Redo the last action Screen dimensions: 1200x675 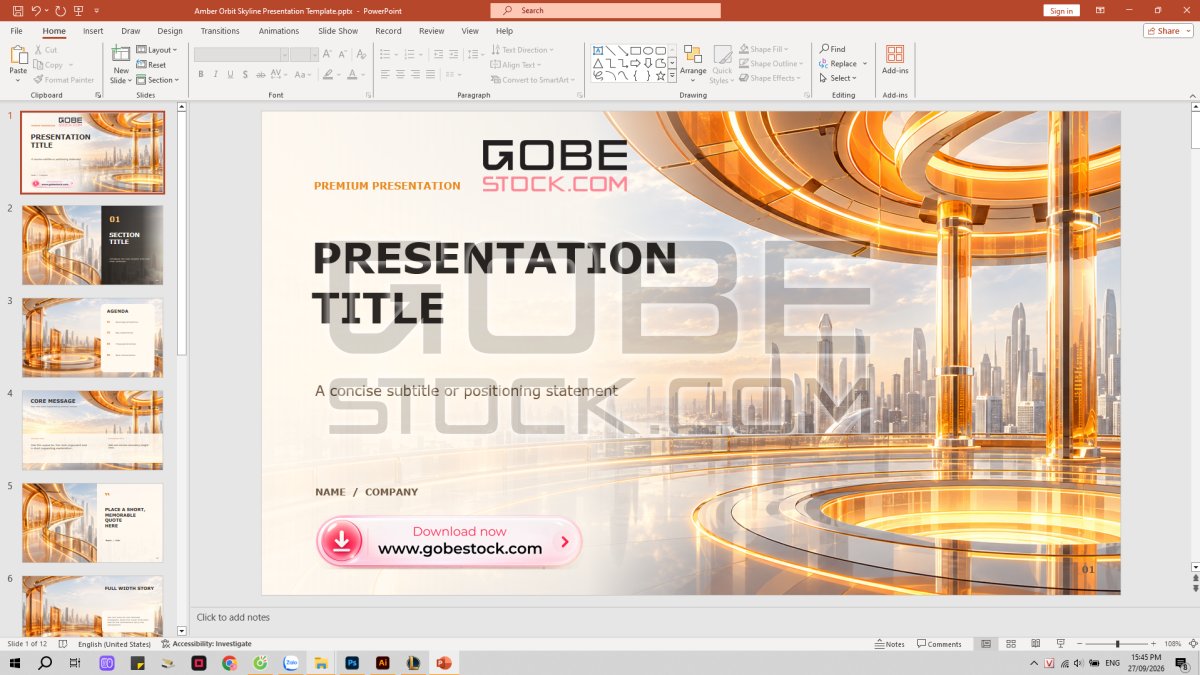(x=60, y=10)
